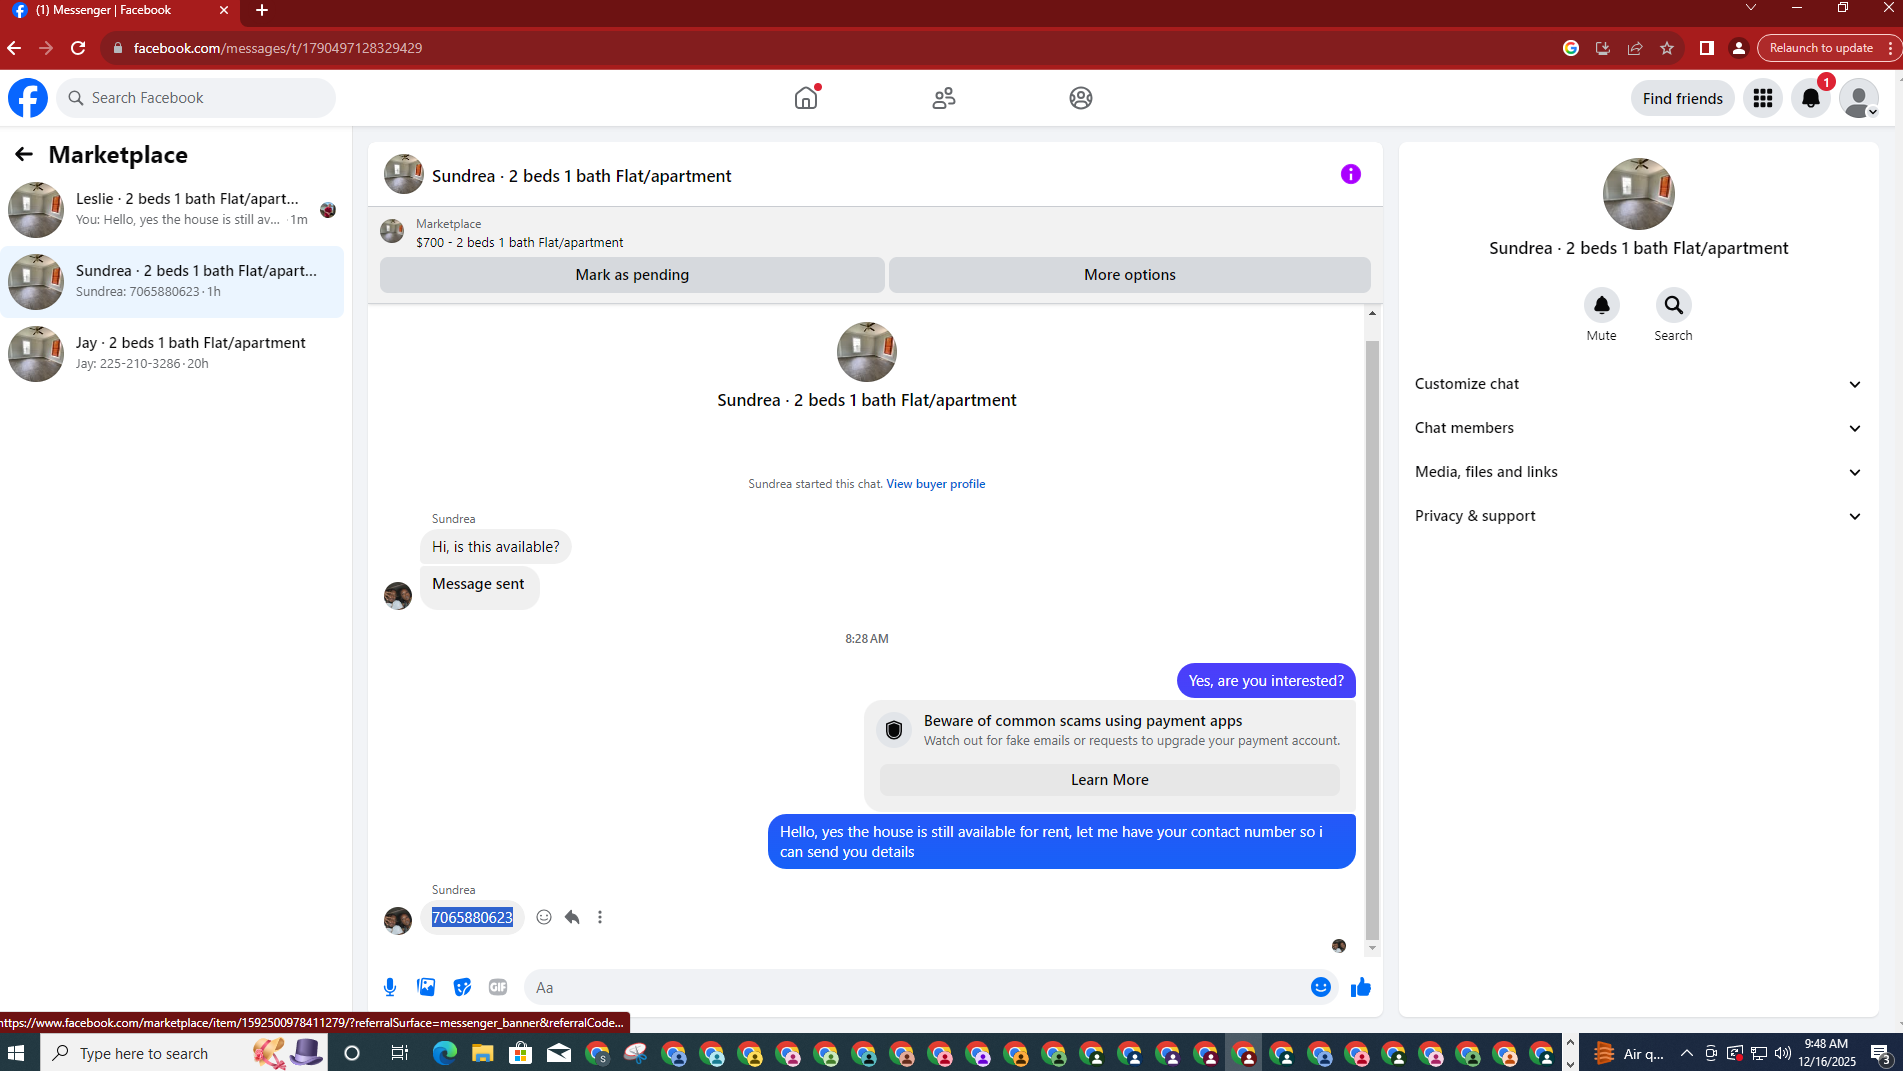Screen dimensions: 1903x1071
Task: Open Task View on the taskbar
Action: click(x=399, y=1053)
